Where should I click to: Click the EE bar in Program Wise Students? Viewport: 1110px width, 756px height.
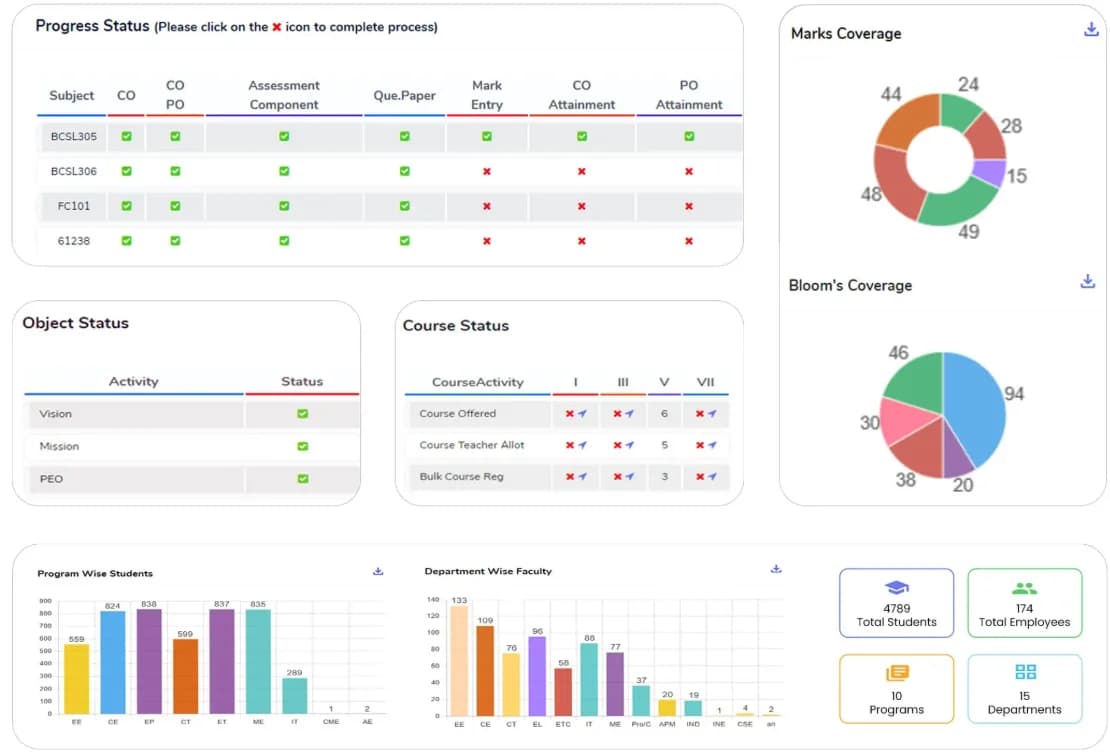76,679
